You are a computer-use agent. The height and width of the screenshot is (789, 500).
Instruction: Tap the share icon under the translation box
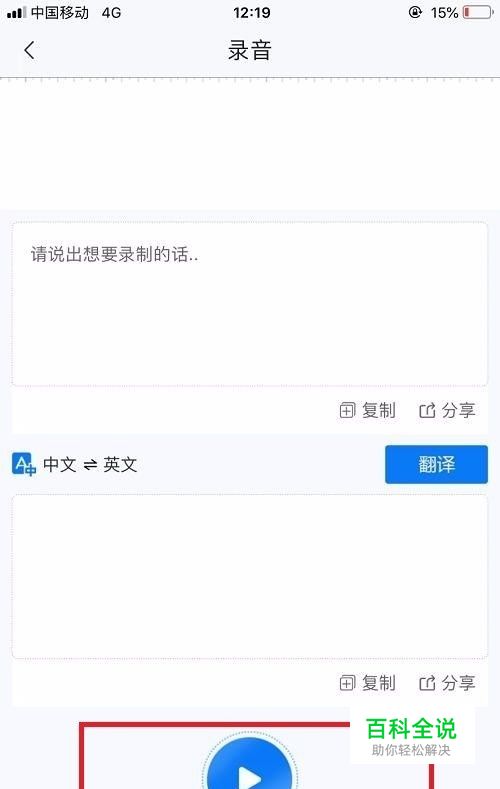[427, 683]
